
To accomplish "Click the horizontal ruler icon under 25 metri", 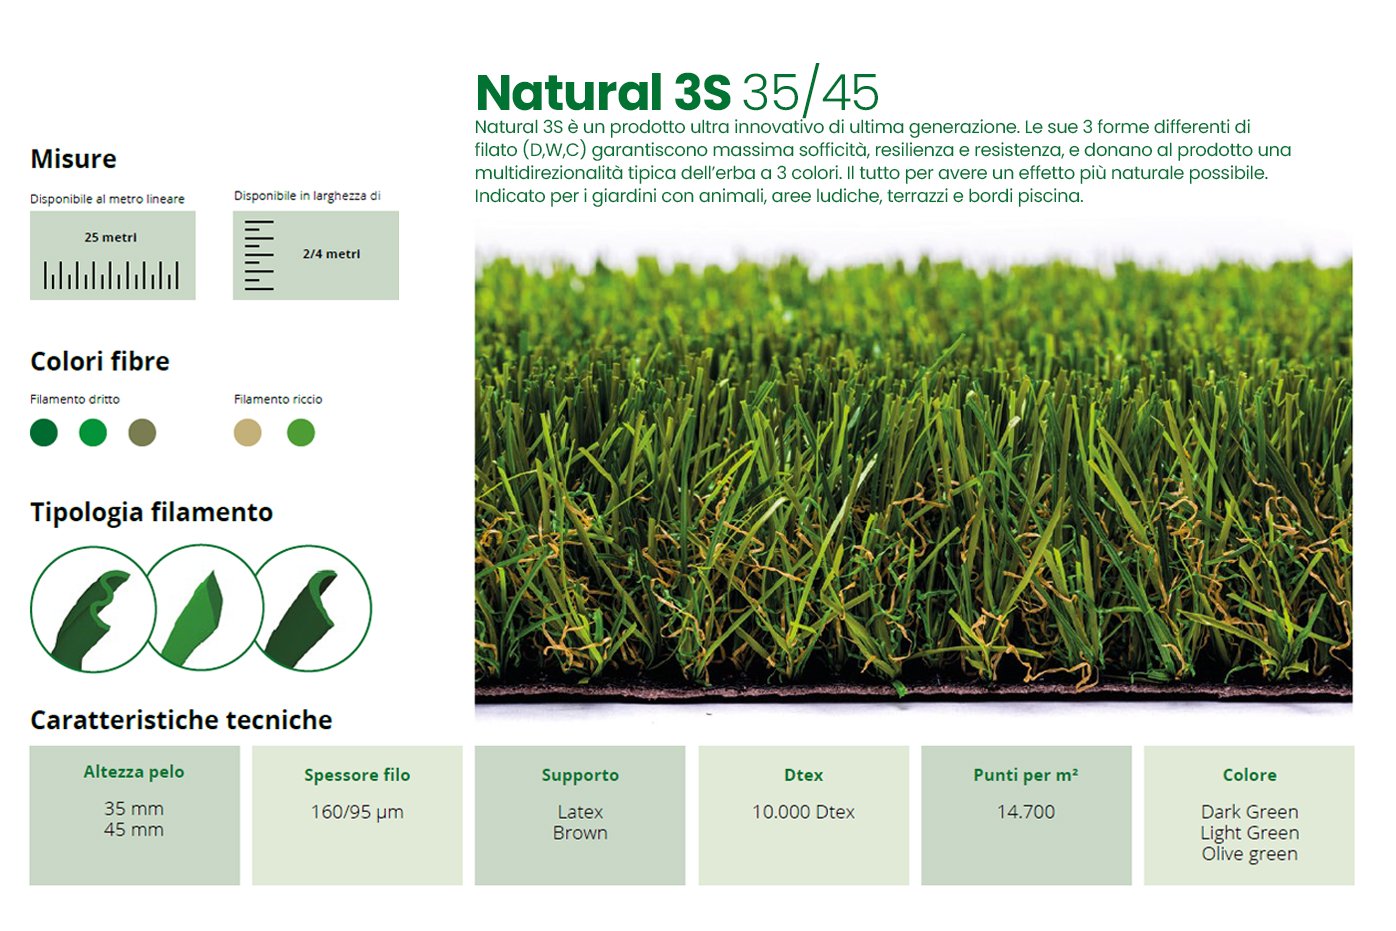I will [x=111, y=275].
